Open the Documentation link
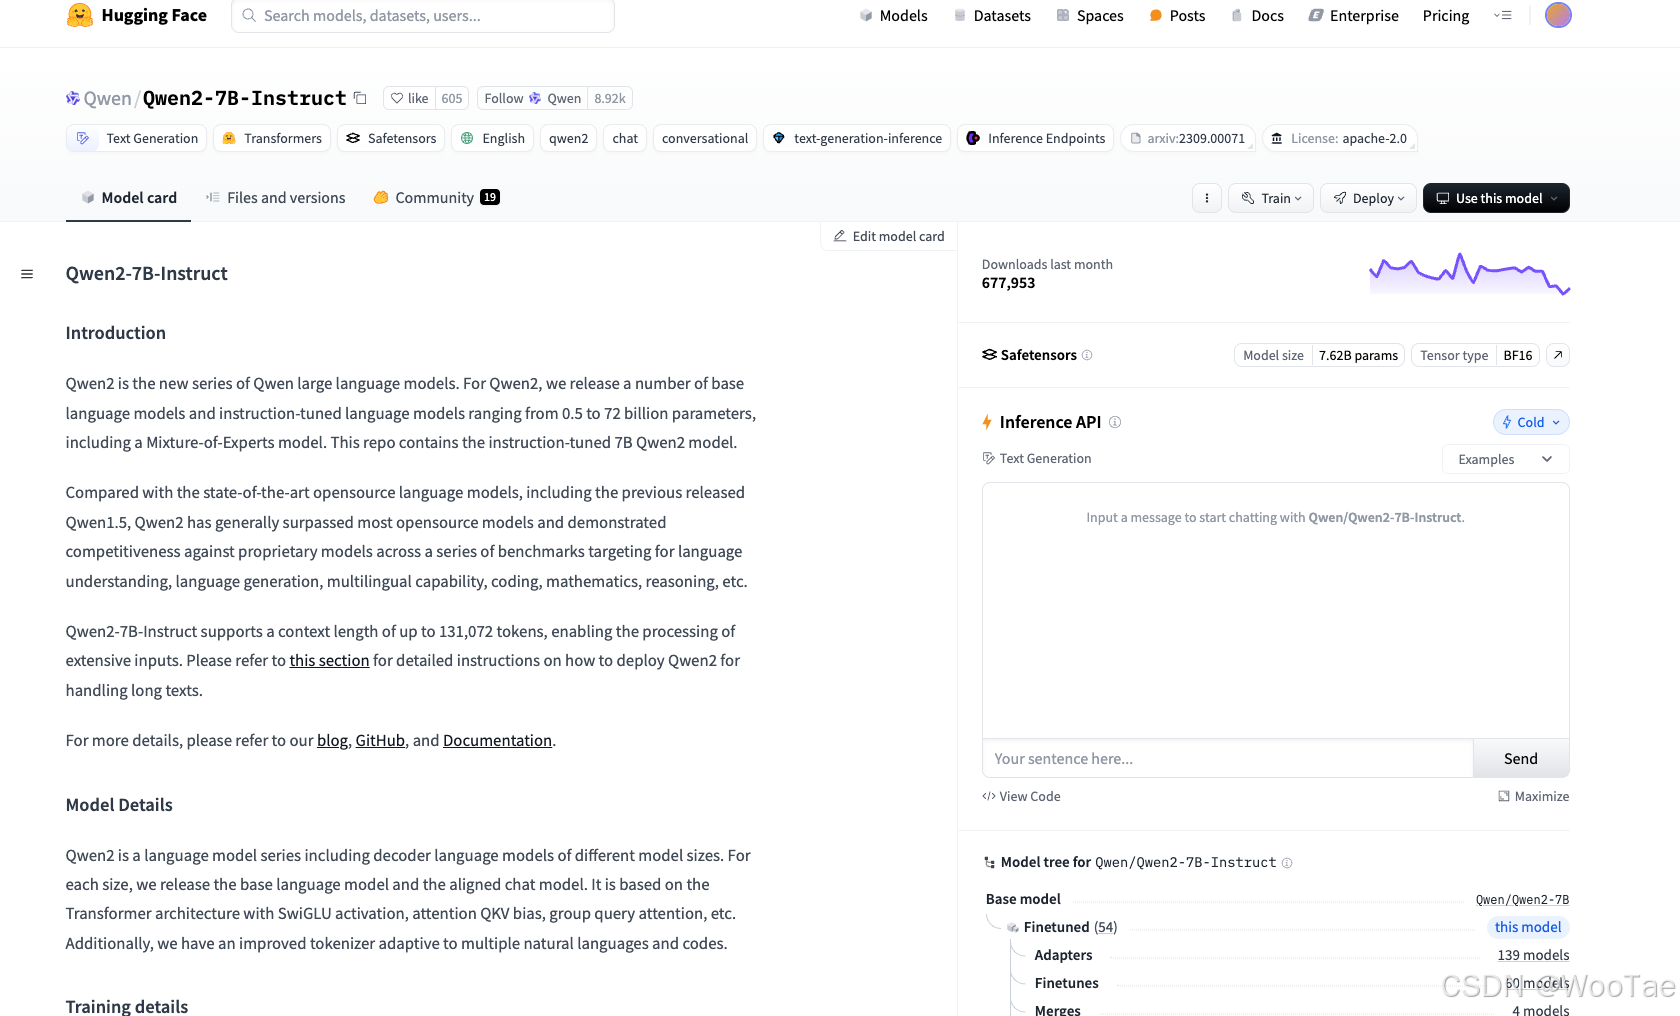Screen dimensions: 1680x1016 coord(497,740)
